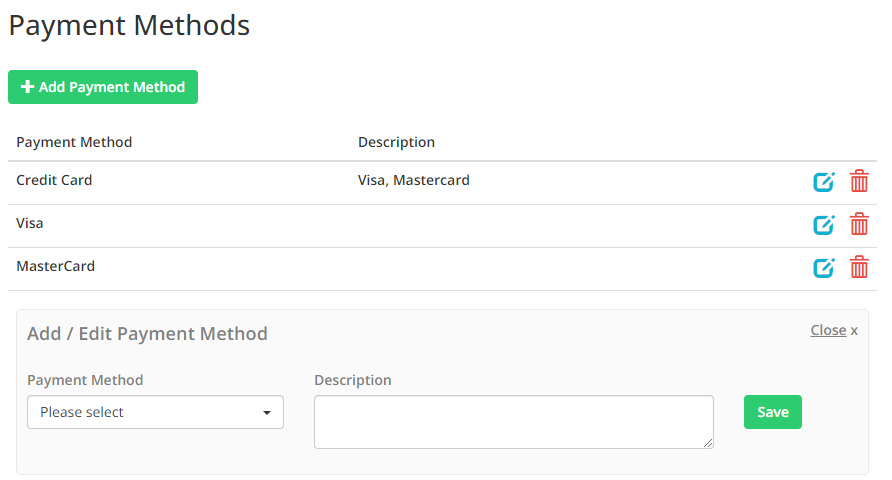Viewport: 892px width, 480px height.
Task: Click the trash icon for Visa
Action: [859, 225]
